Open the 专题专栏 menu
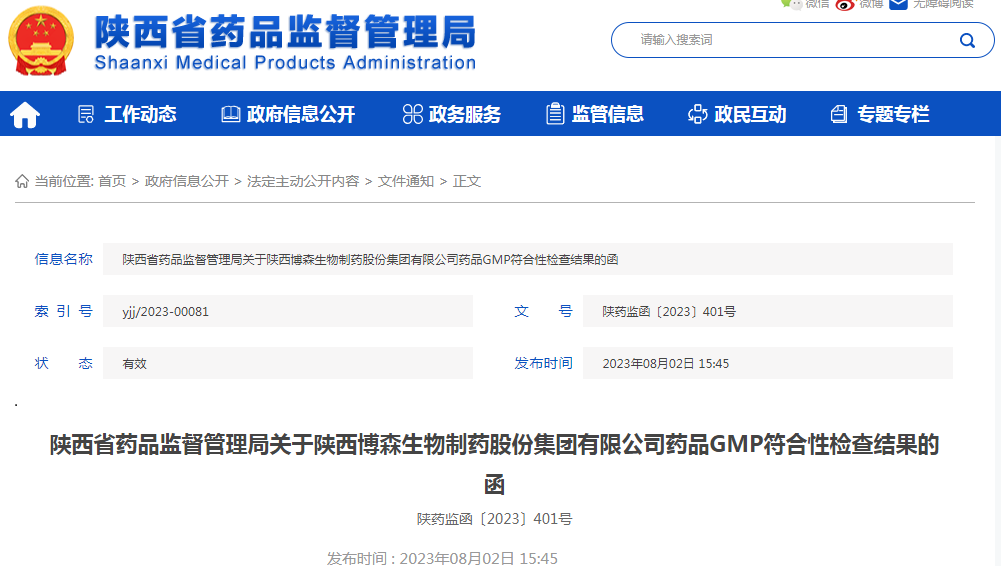 tap(893, 114)
